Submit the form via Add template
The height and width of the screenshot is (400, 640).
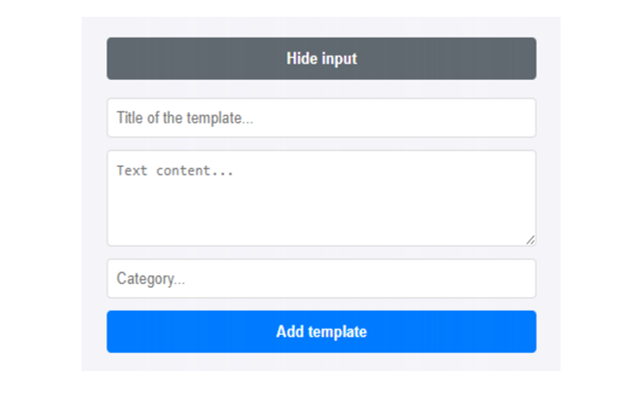[321, 332]
